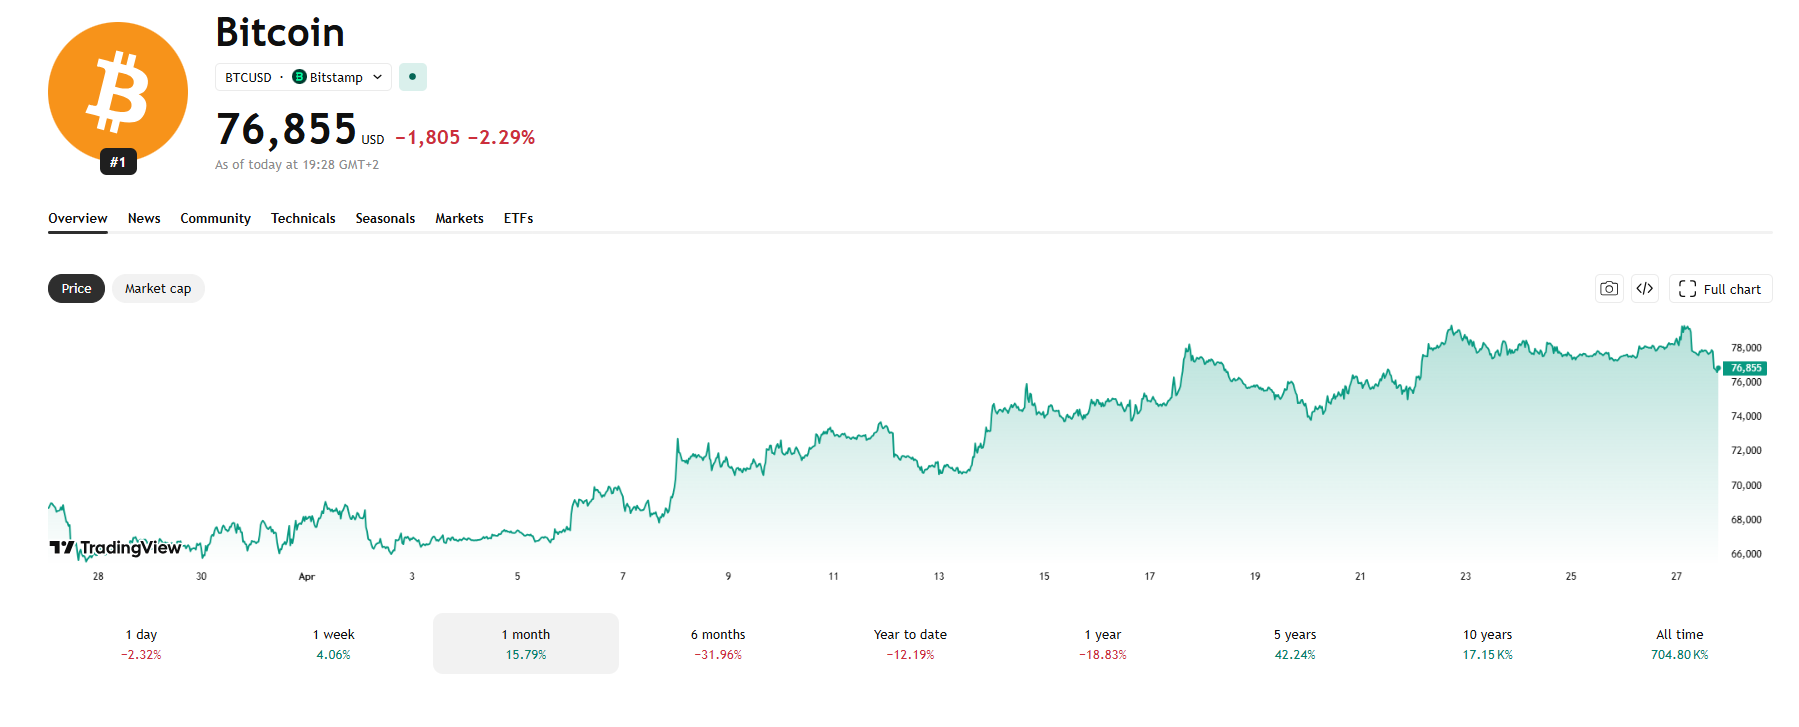Screen dimensions: 1799x727
Task: Click the 76,855 USD price value
Action: pyautogui.click(x=300, y=130)
